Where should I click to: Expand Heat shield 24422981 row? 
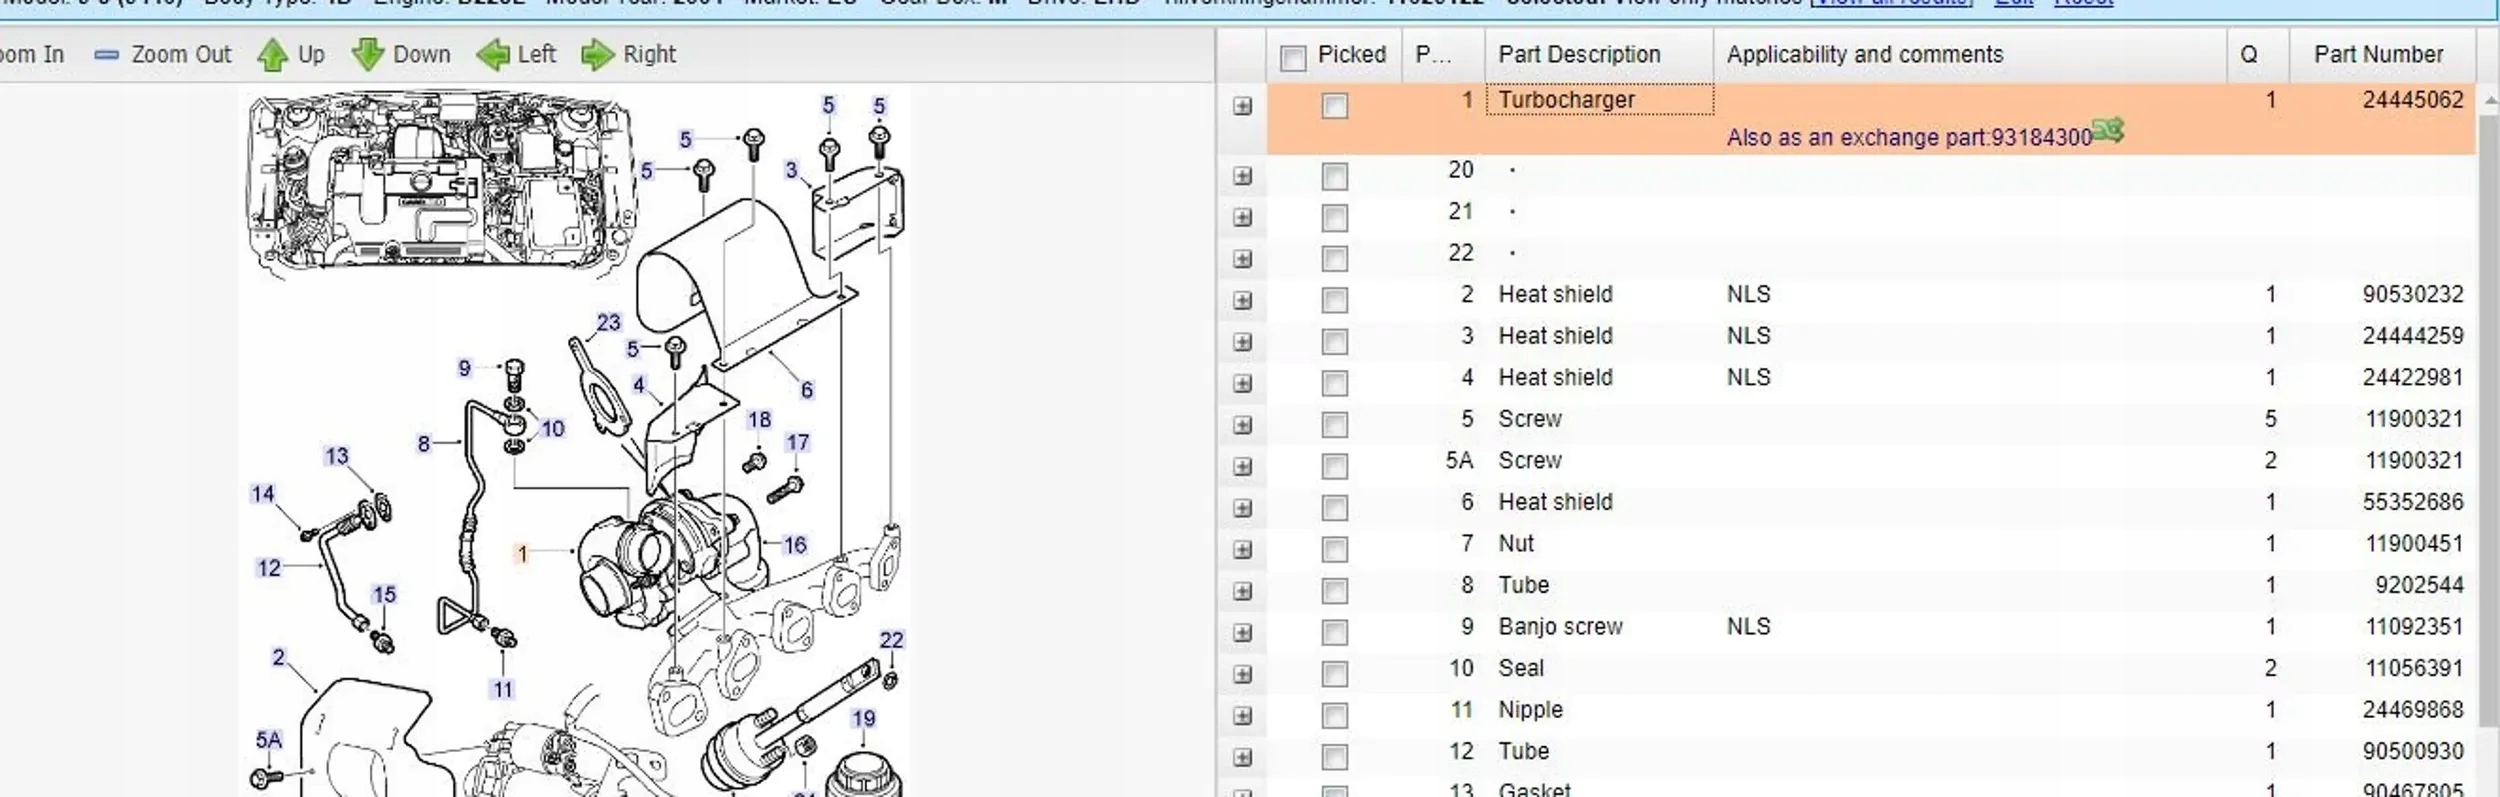click(1242, 384)
